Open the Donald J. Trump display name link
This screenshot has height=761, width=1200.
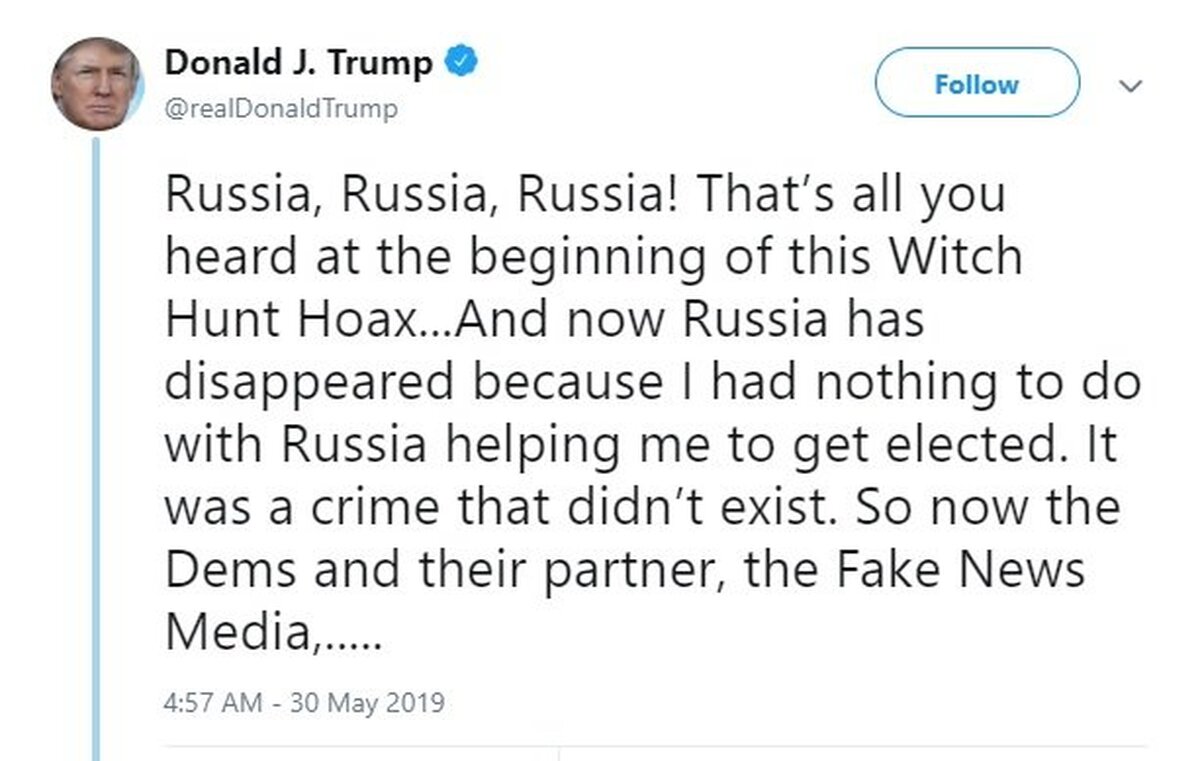[299, 63]
